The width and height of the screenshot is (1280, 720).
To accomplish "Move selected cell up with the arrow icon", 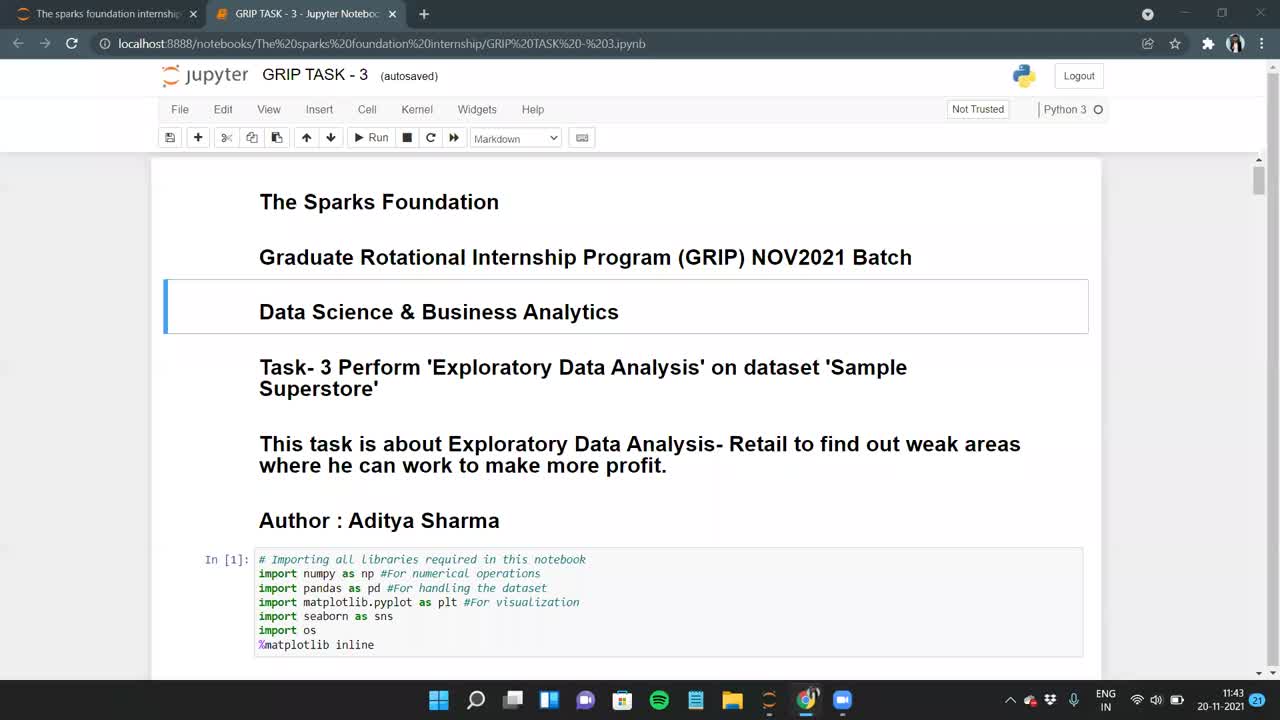I will click(306, 138).
